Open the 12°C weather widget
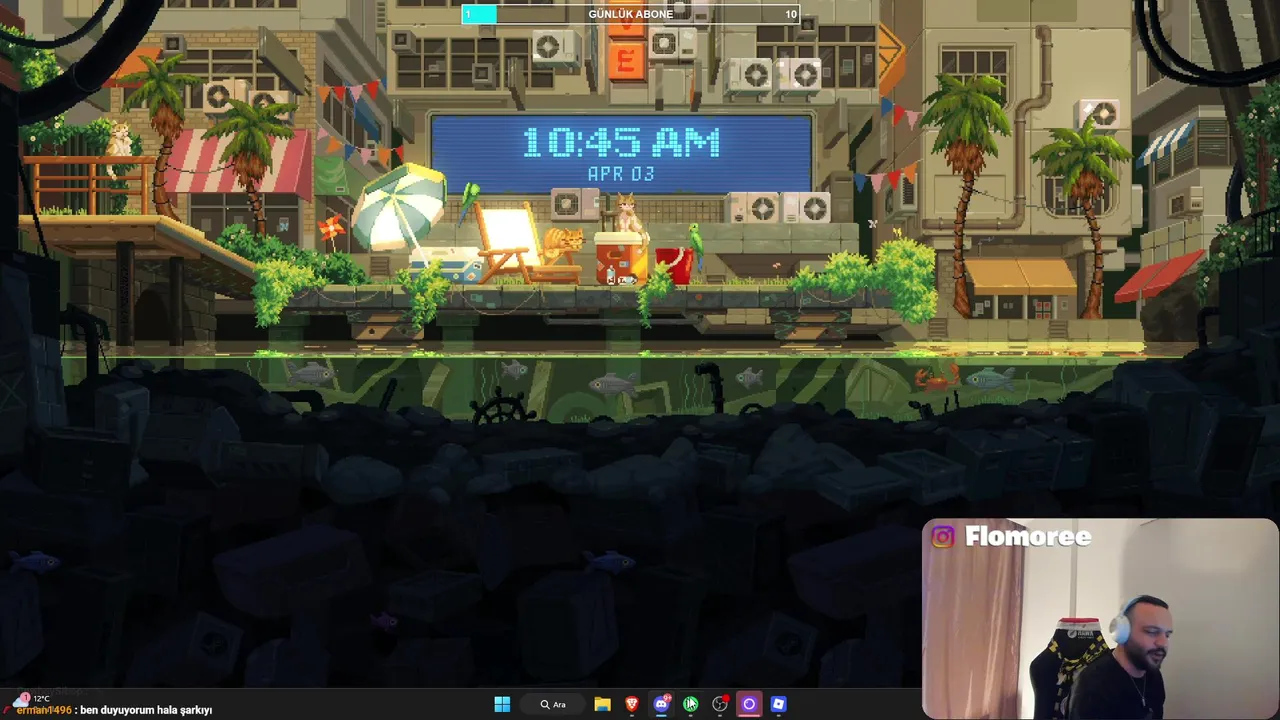Viewport: 1280px width, 720px height. click(31, 698)
